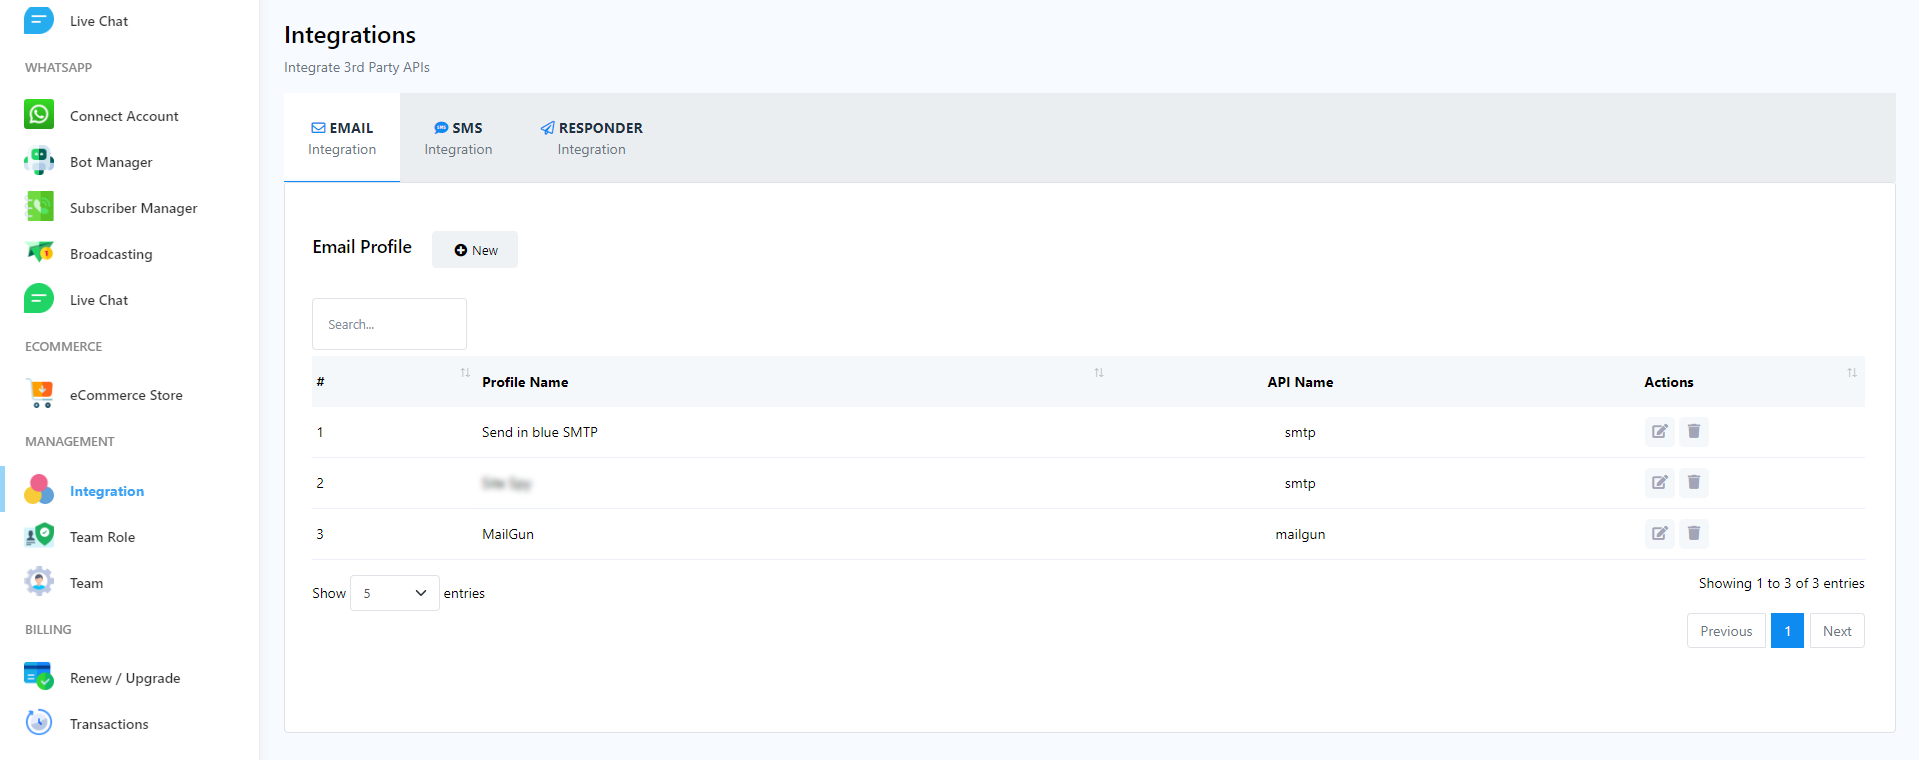Screen dimensions: 1919x760
Task: Click edit icon for Send in blue SMTP
Action: [x=1659, y=432]
